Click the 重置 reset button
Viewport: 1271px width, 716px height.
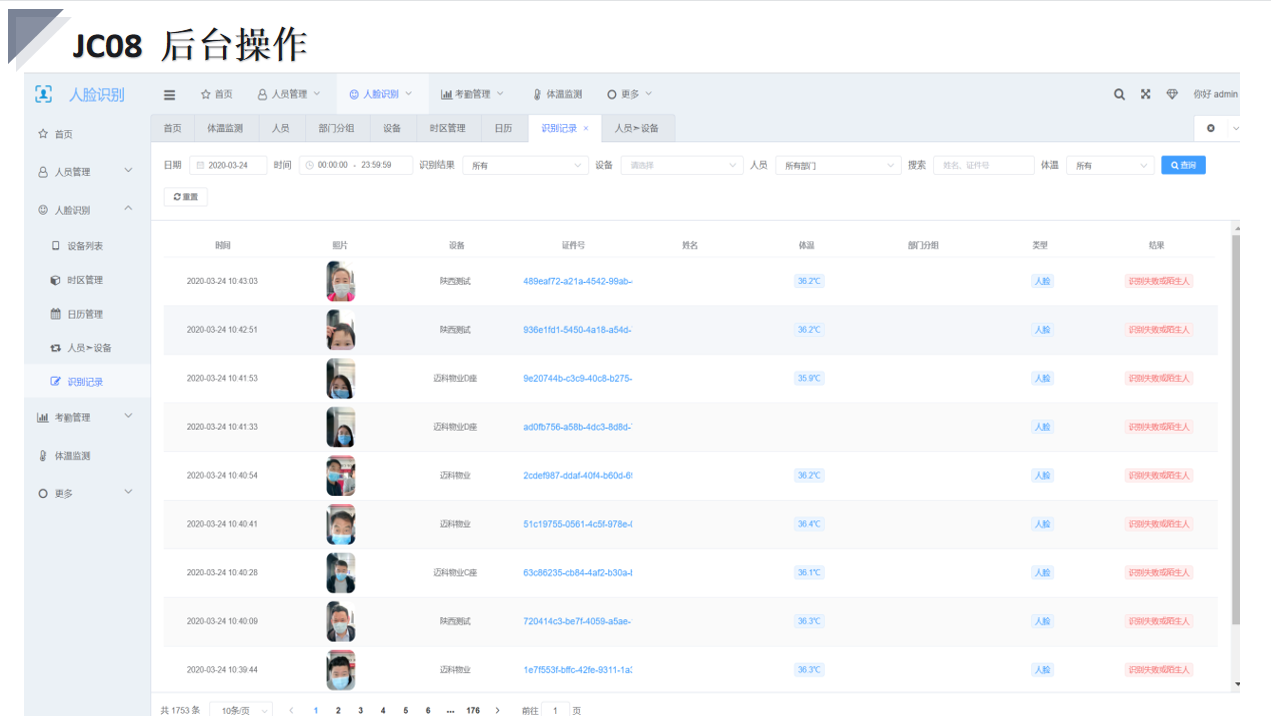pyautogui.click(x=186, y=198)
